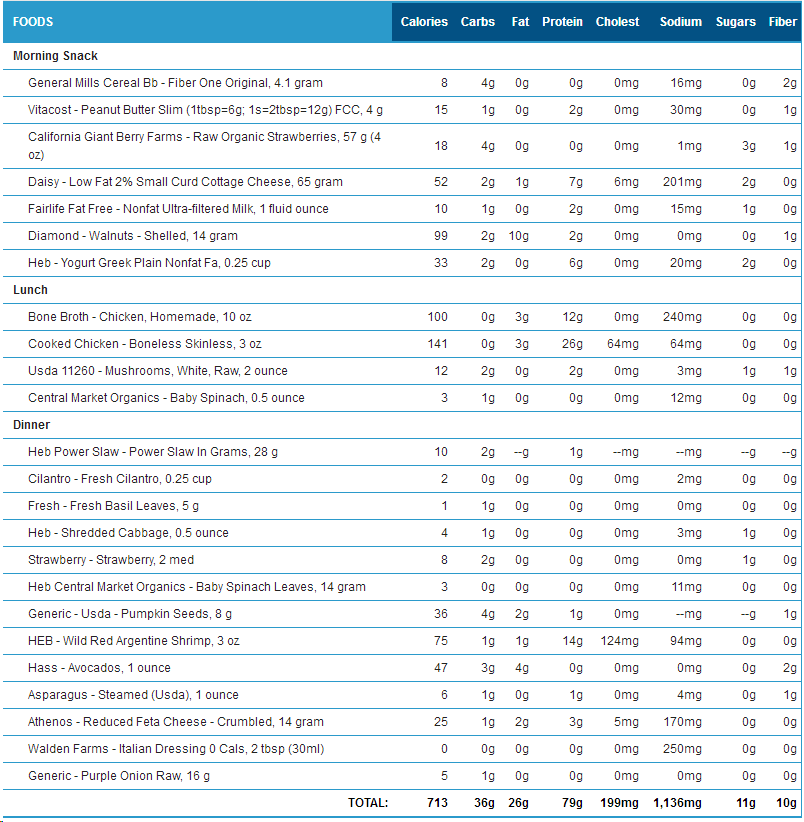Select Central Market Organics Baby Spinach 0.5 ounce

click(x=402, y=398)
